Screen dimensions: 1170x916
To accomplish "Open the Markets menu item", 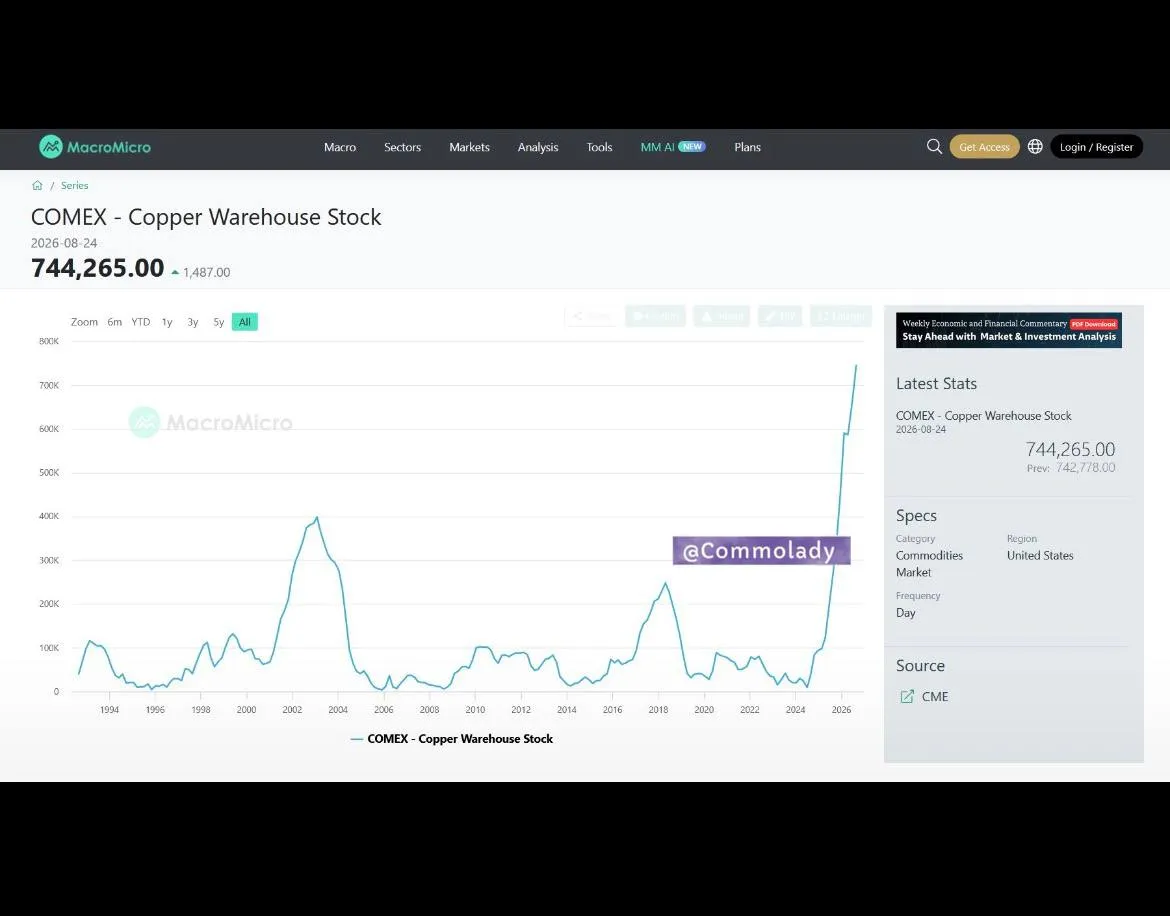I will [x=469, y=147].
